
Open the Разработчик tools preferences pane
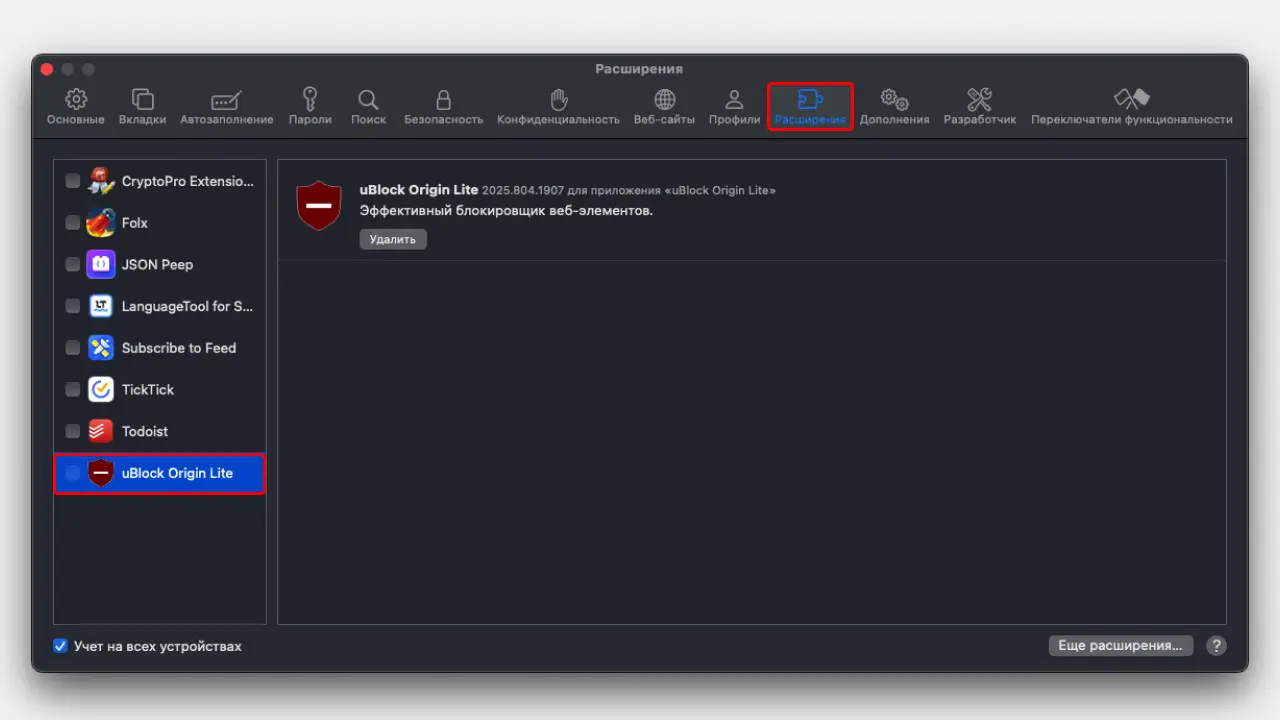[979, 107]
